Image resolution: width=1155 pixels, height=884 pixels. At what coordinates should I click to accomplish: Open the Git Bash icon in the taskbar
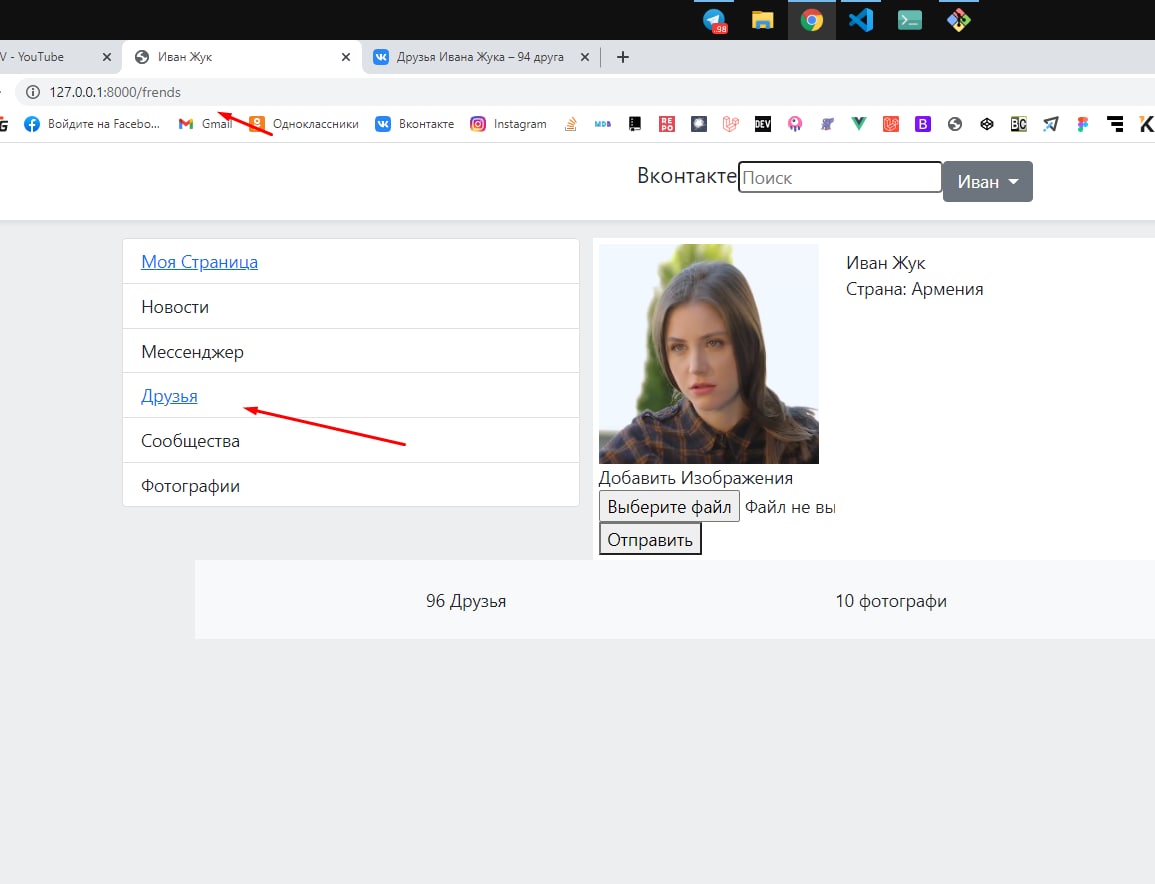(x=958, y=20)
